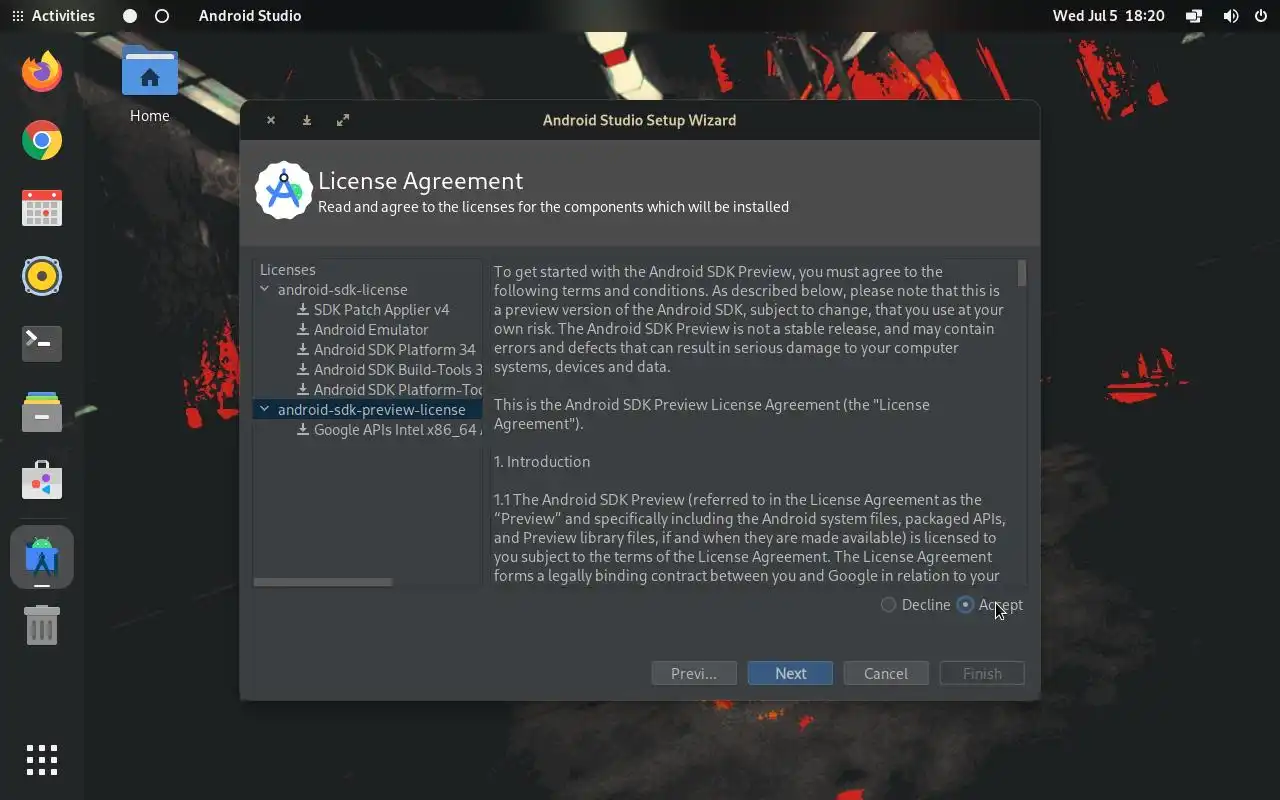Launch Terminal from the dock
This screenshot has height=800, width=1280.
click(x=42, y=343)
